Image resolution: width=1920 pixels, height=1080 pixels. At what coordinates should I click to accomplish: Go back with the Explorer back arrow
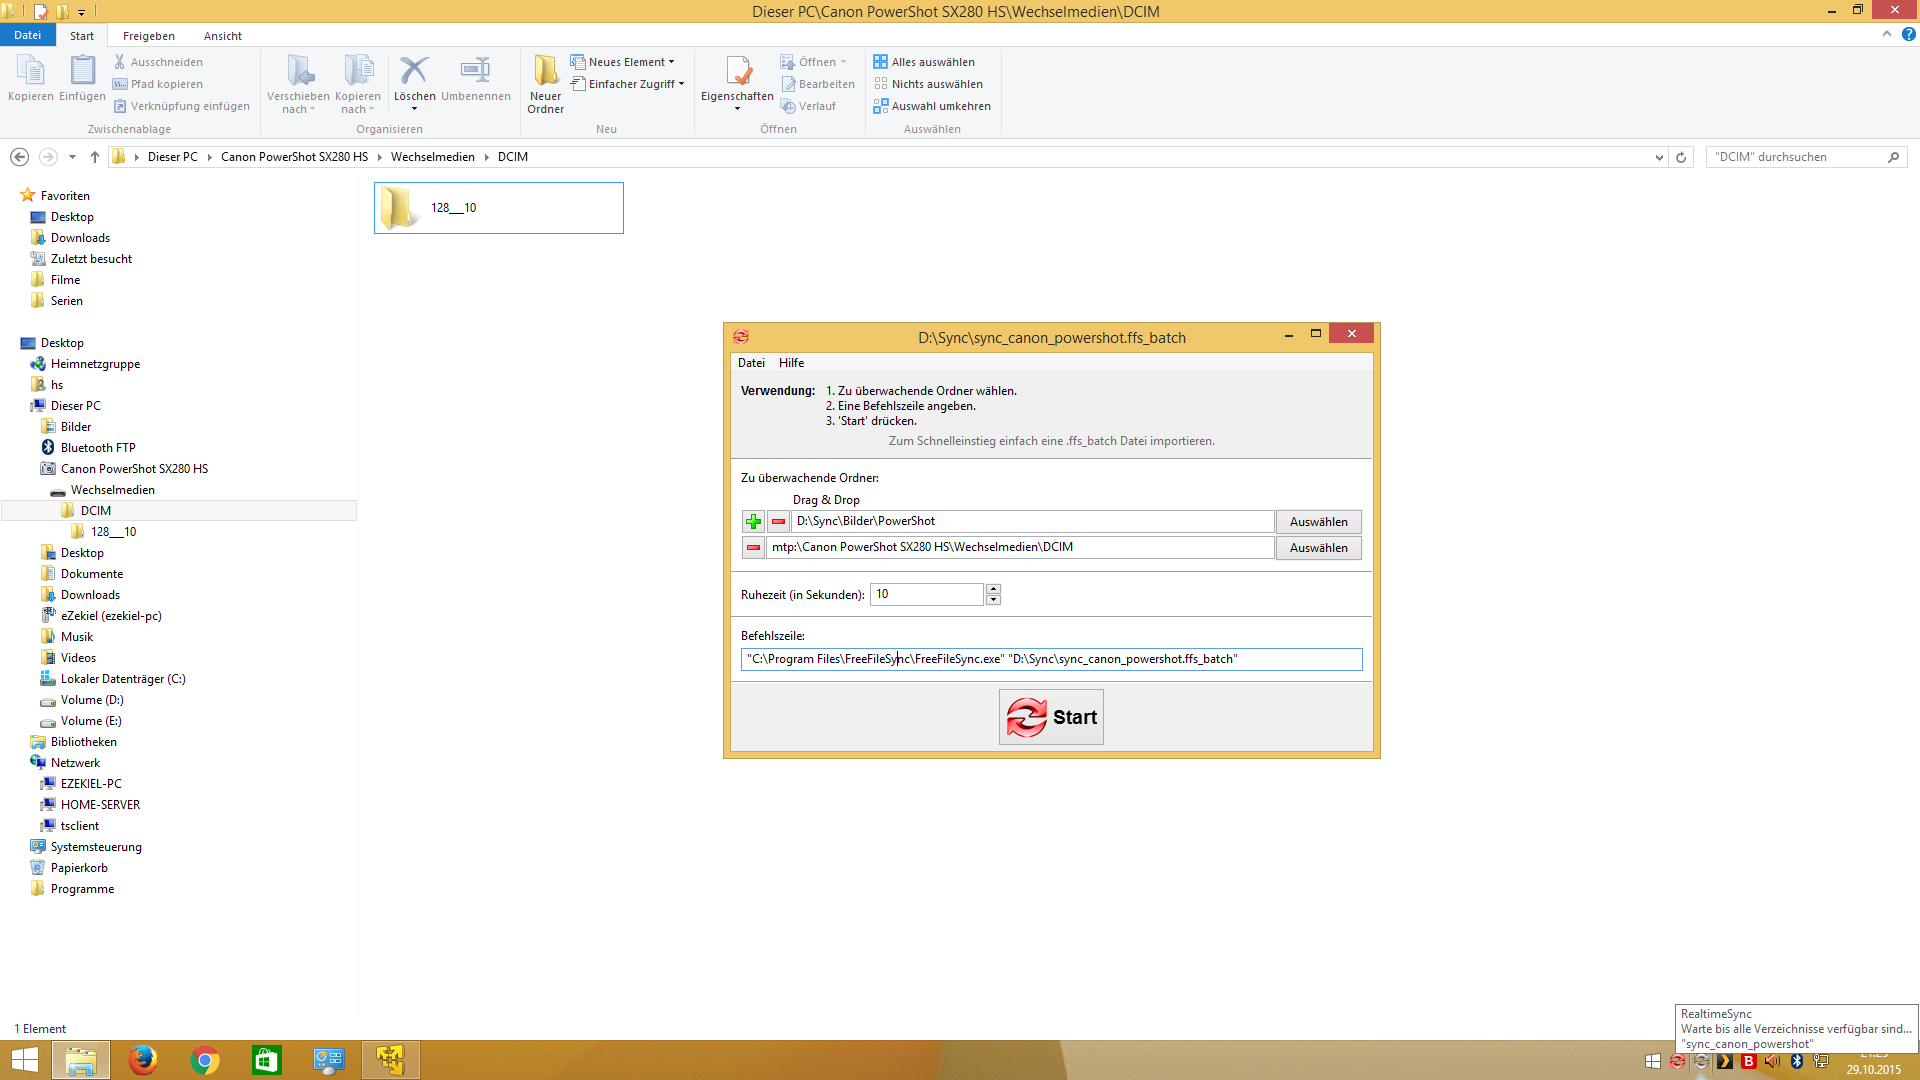click(19, 157)
